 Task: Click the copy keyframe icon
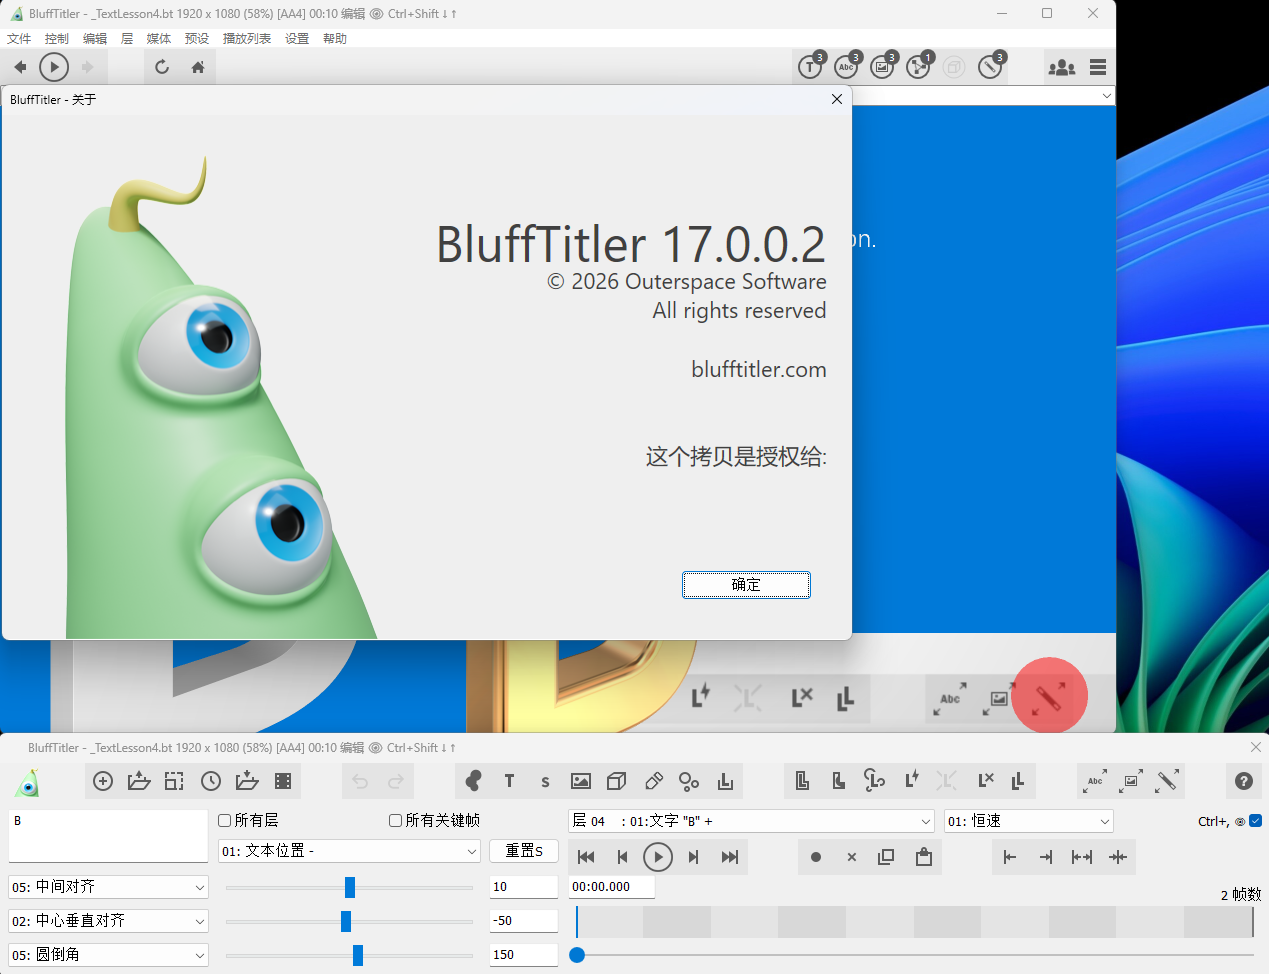[x=886, y=857]
